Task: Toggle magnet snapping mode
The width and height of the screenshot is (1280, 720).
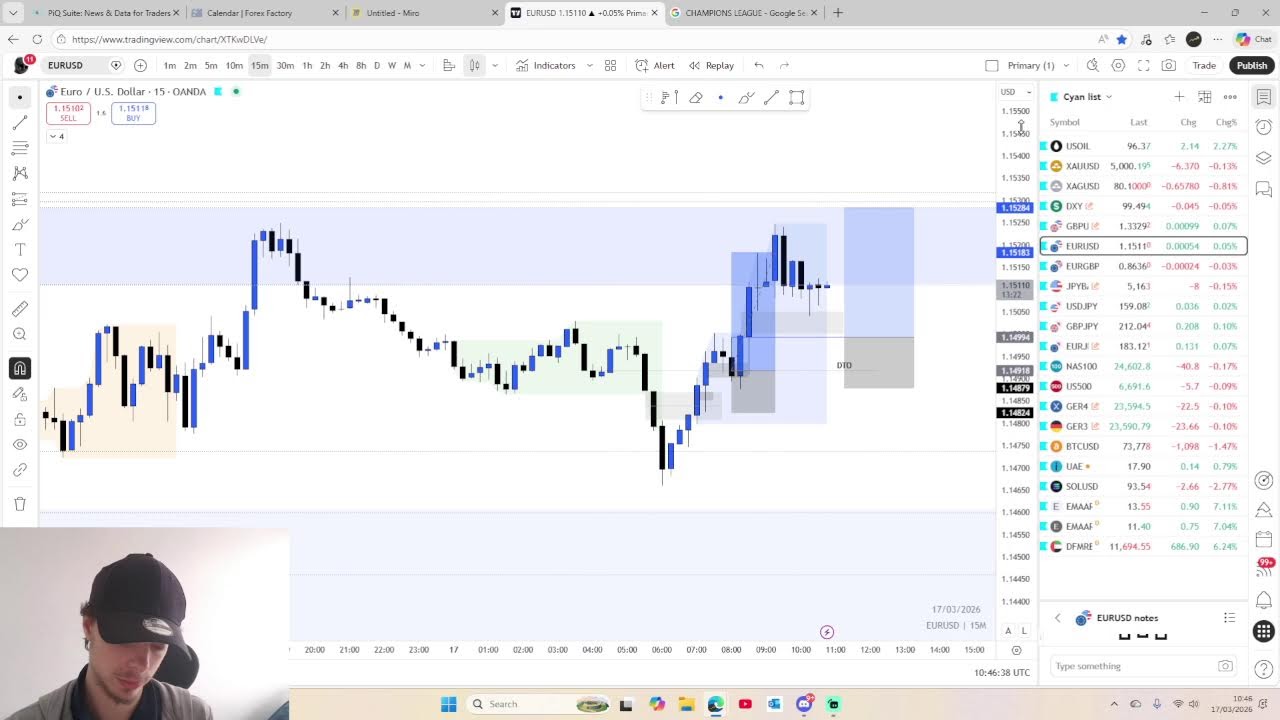Action: point(20,368)
